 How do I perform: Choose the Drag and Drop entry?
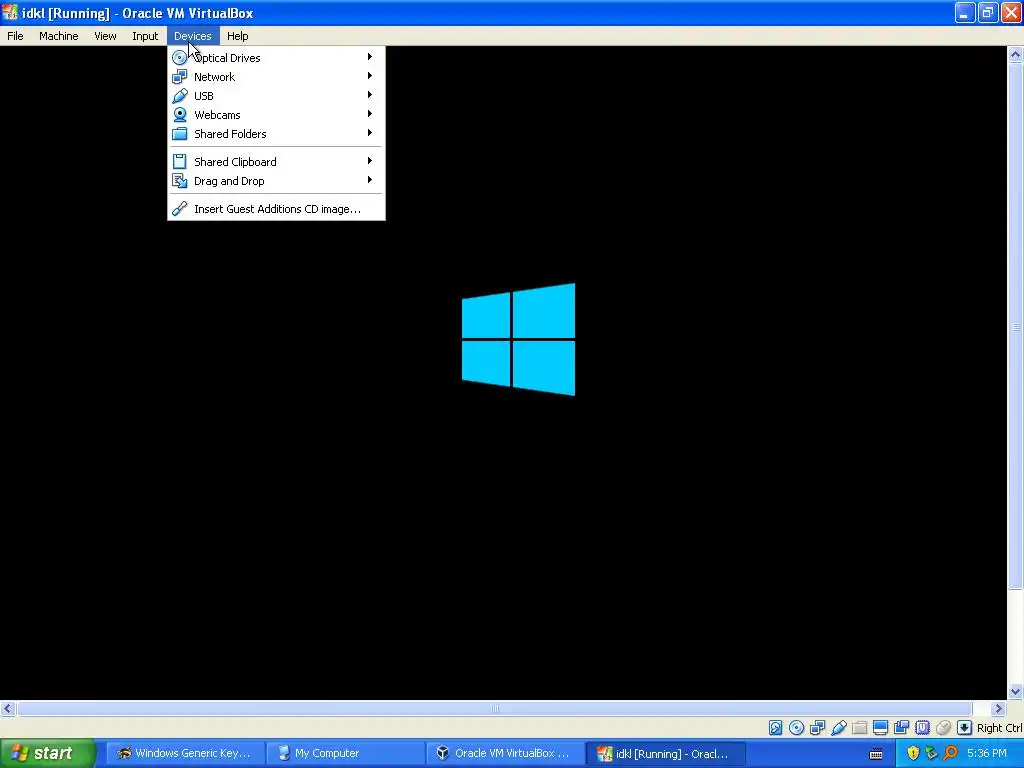(276, 180)
